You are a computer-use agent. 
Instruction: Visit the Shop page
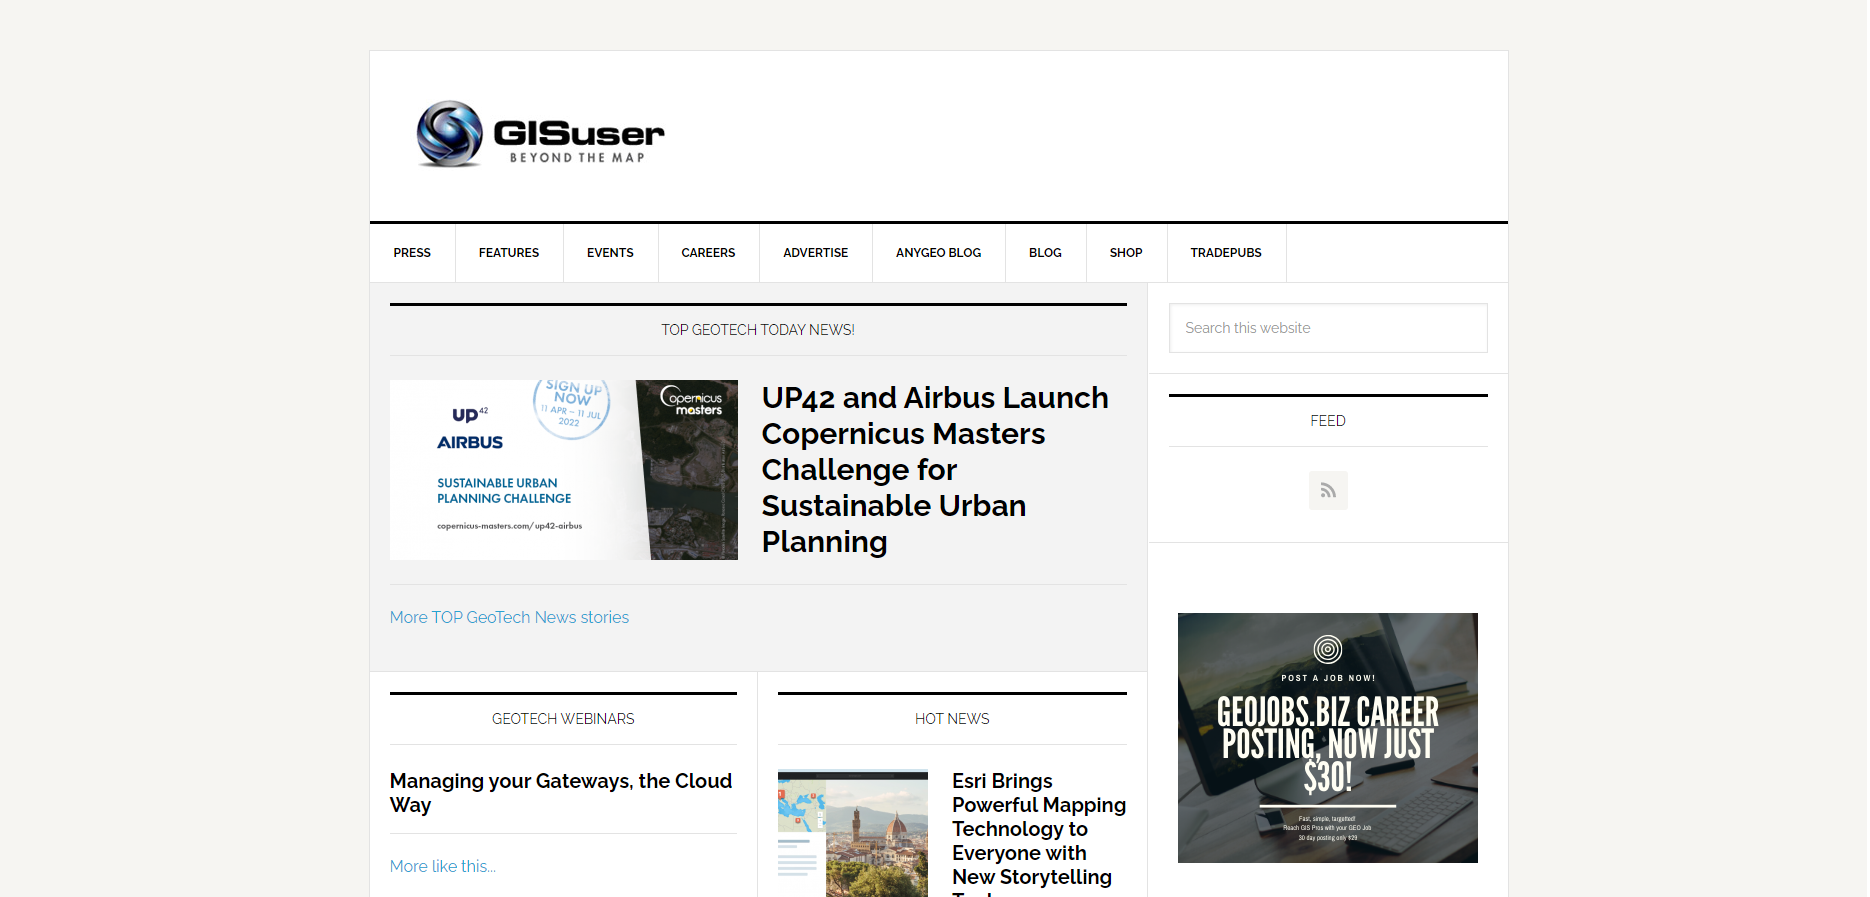click(x=1125, y=253)
